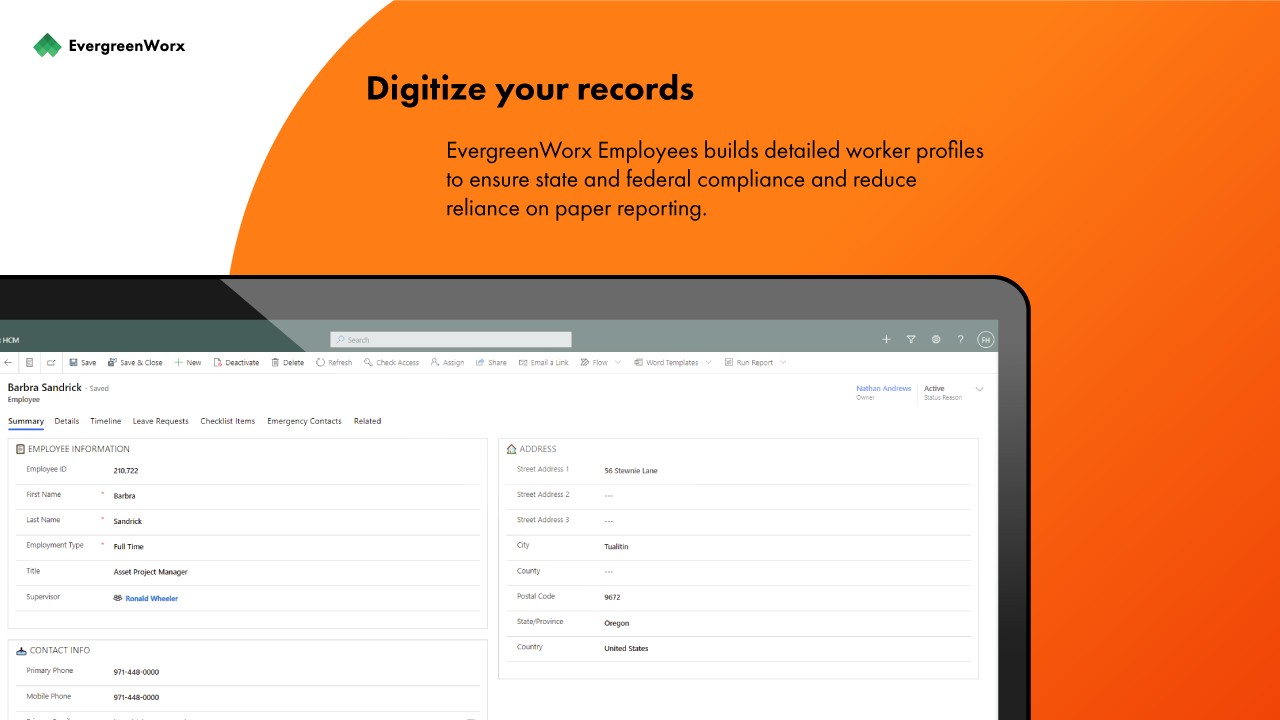This screenshot has width=1280, height=720.
Task: Click the Search box
Action: [451, 340]
